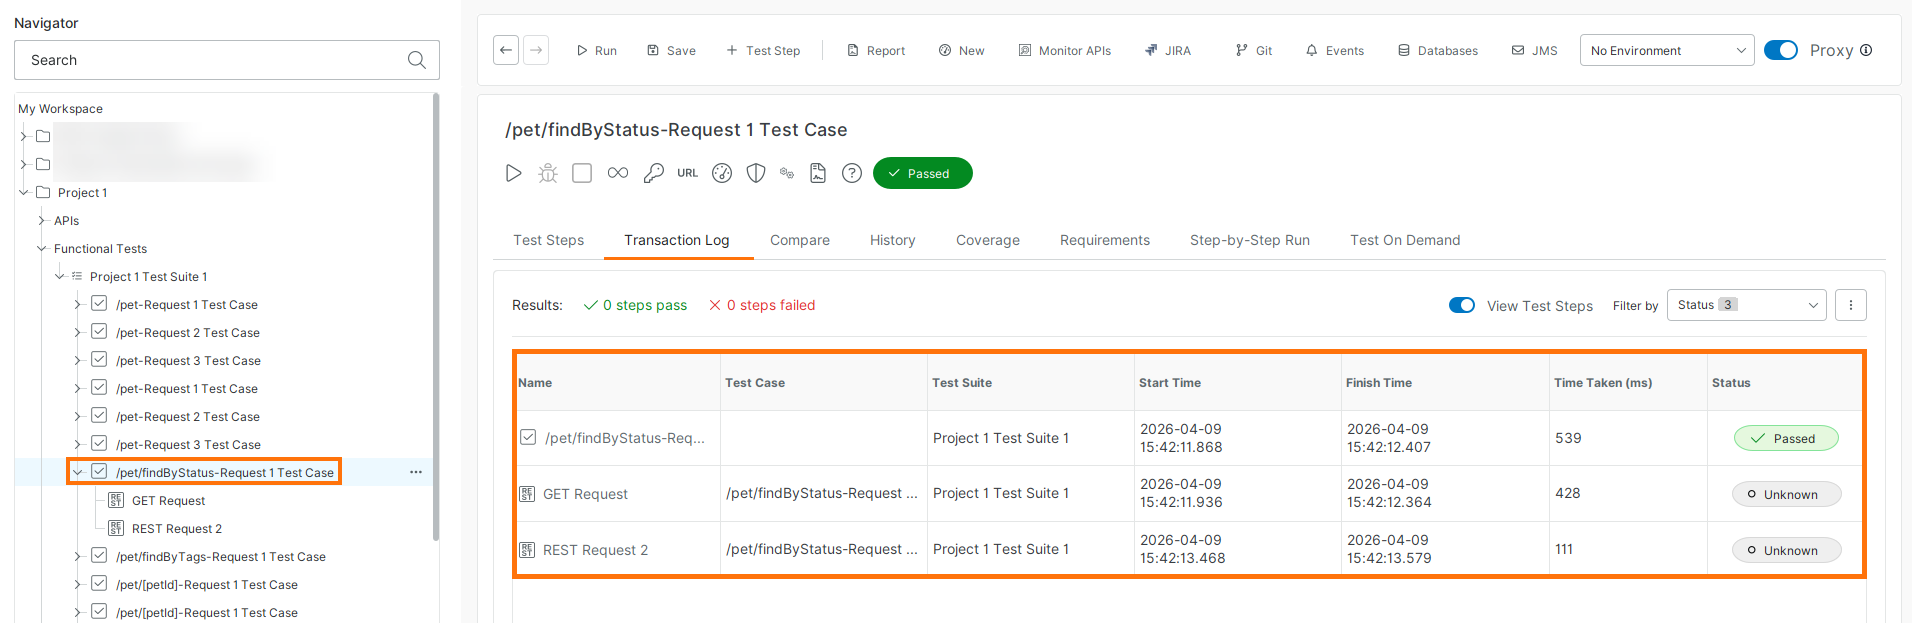Open JMS from the toolbar
The image size is (1912, 623).
coord(1534,50)
